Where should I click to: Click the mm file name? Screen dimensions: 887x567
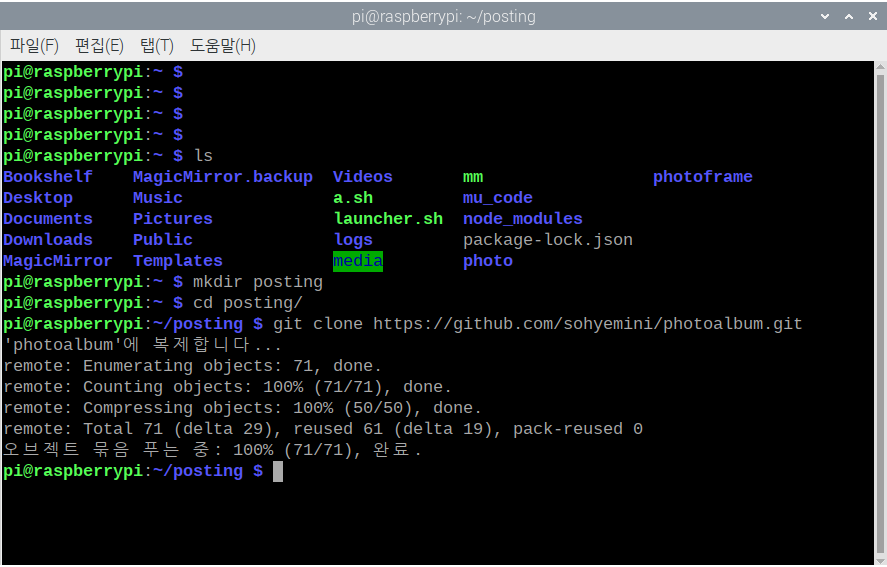[x=473, y=177]
